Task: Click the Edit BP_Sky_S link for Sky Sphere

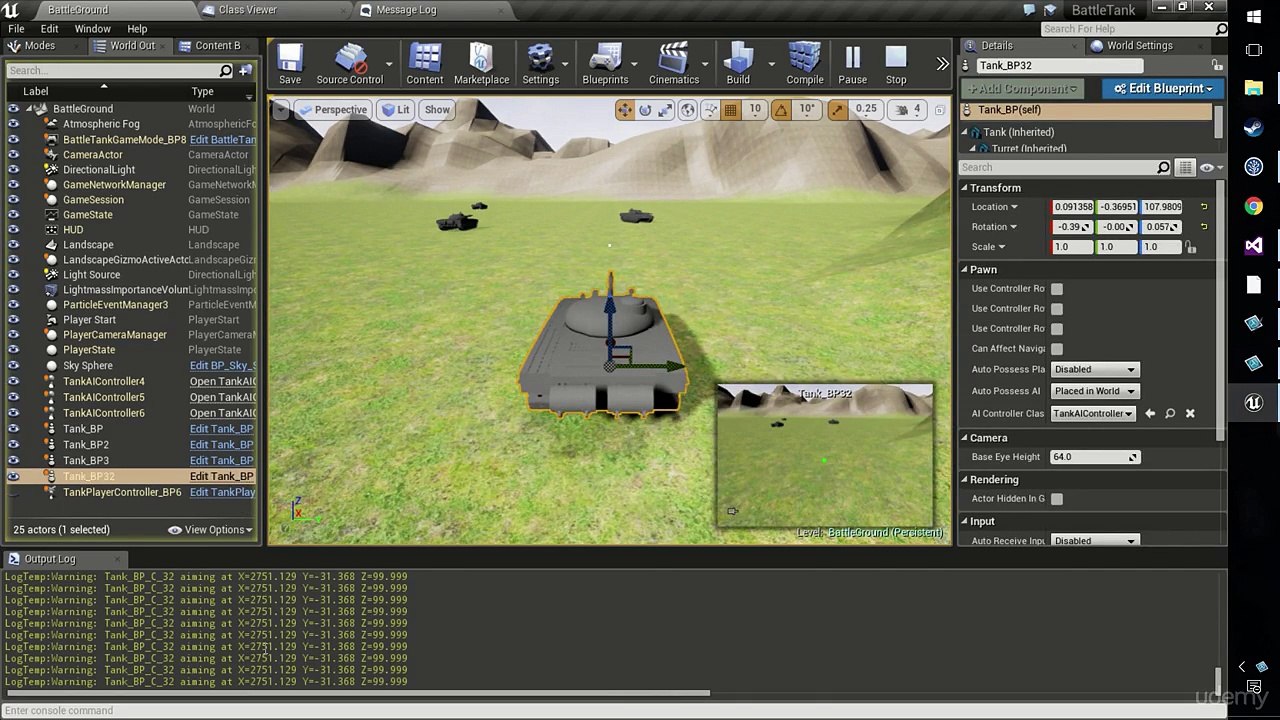Action: pyautogui.click(x=223, y=366)
